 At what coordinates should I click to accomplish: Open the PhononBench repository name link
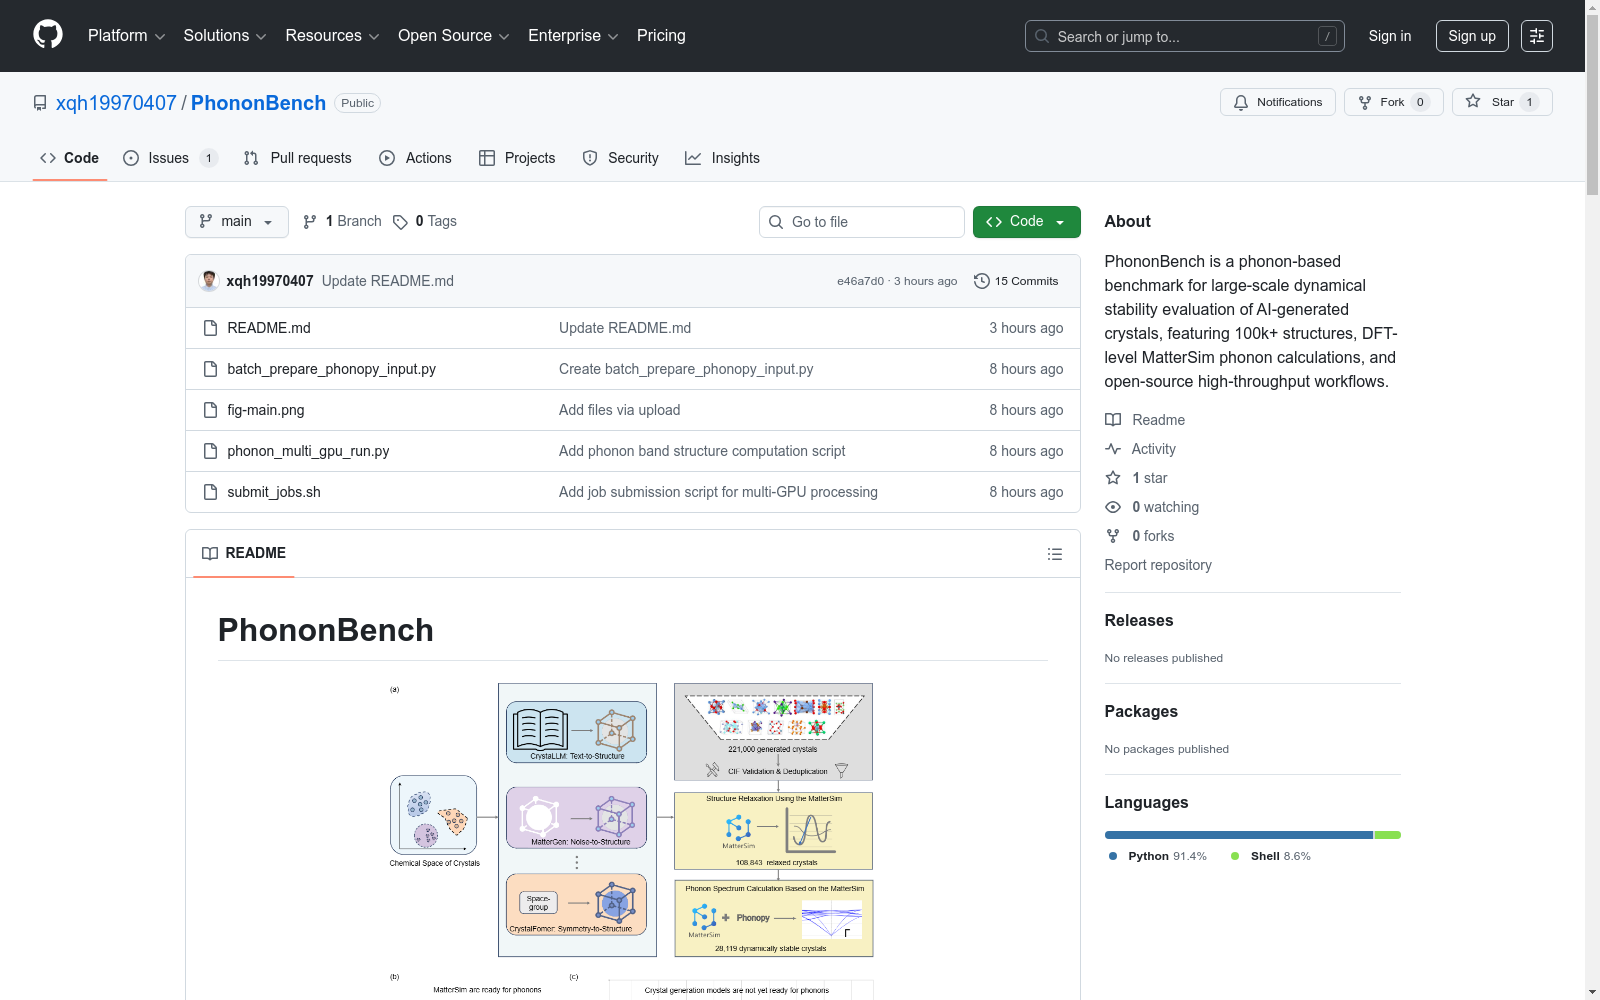click(258, 103)
